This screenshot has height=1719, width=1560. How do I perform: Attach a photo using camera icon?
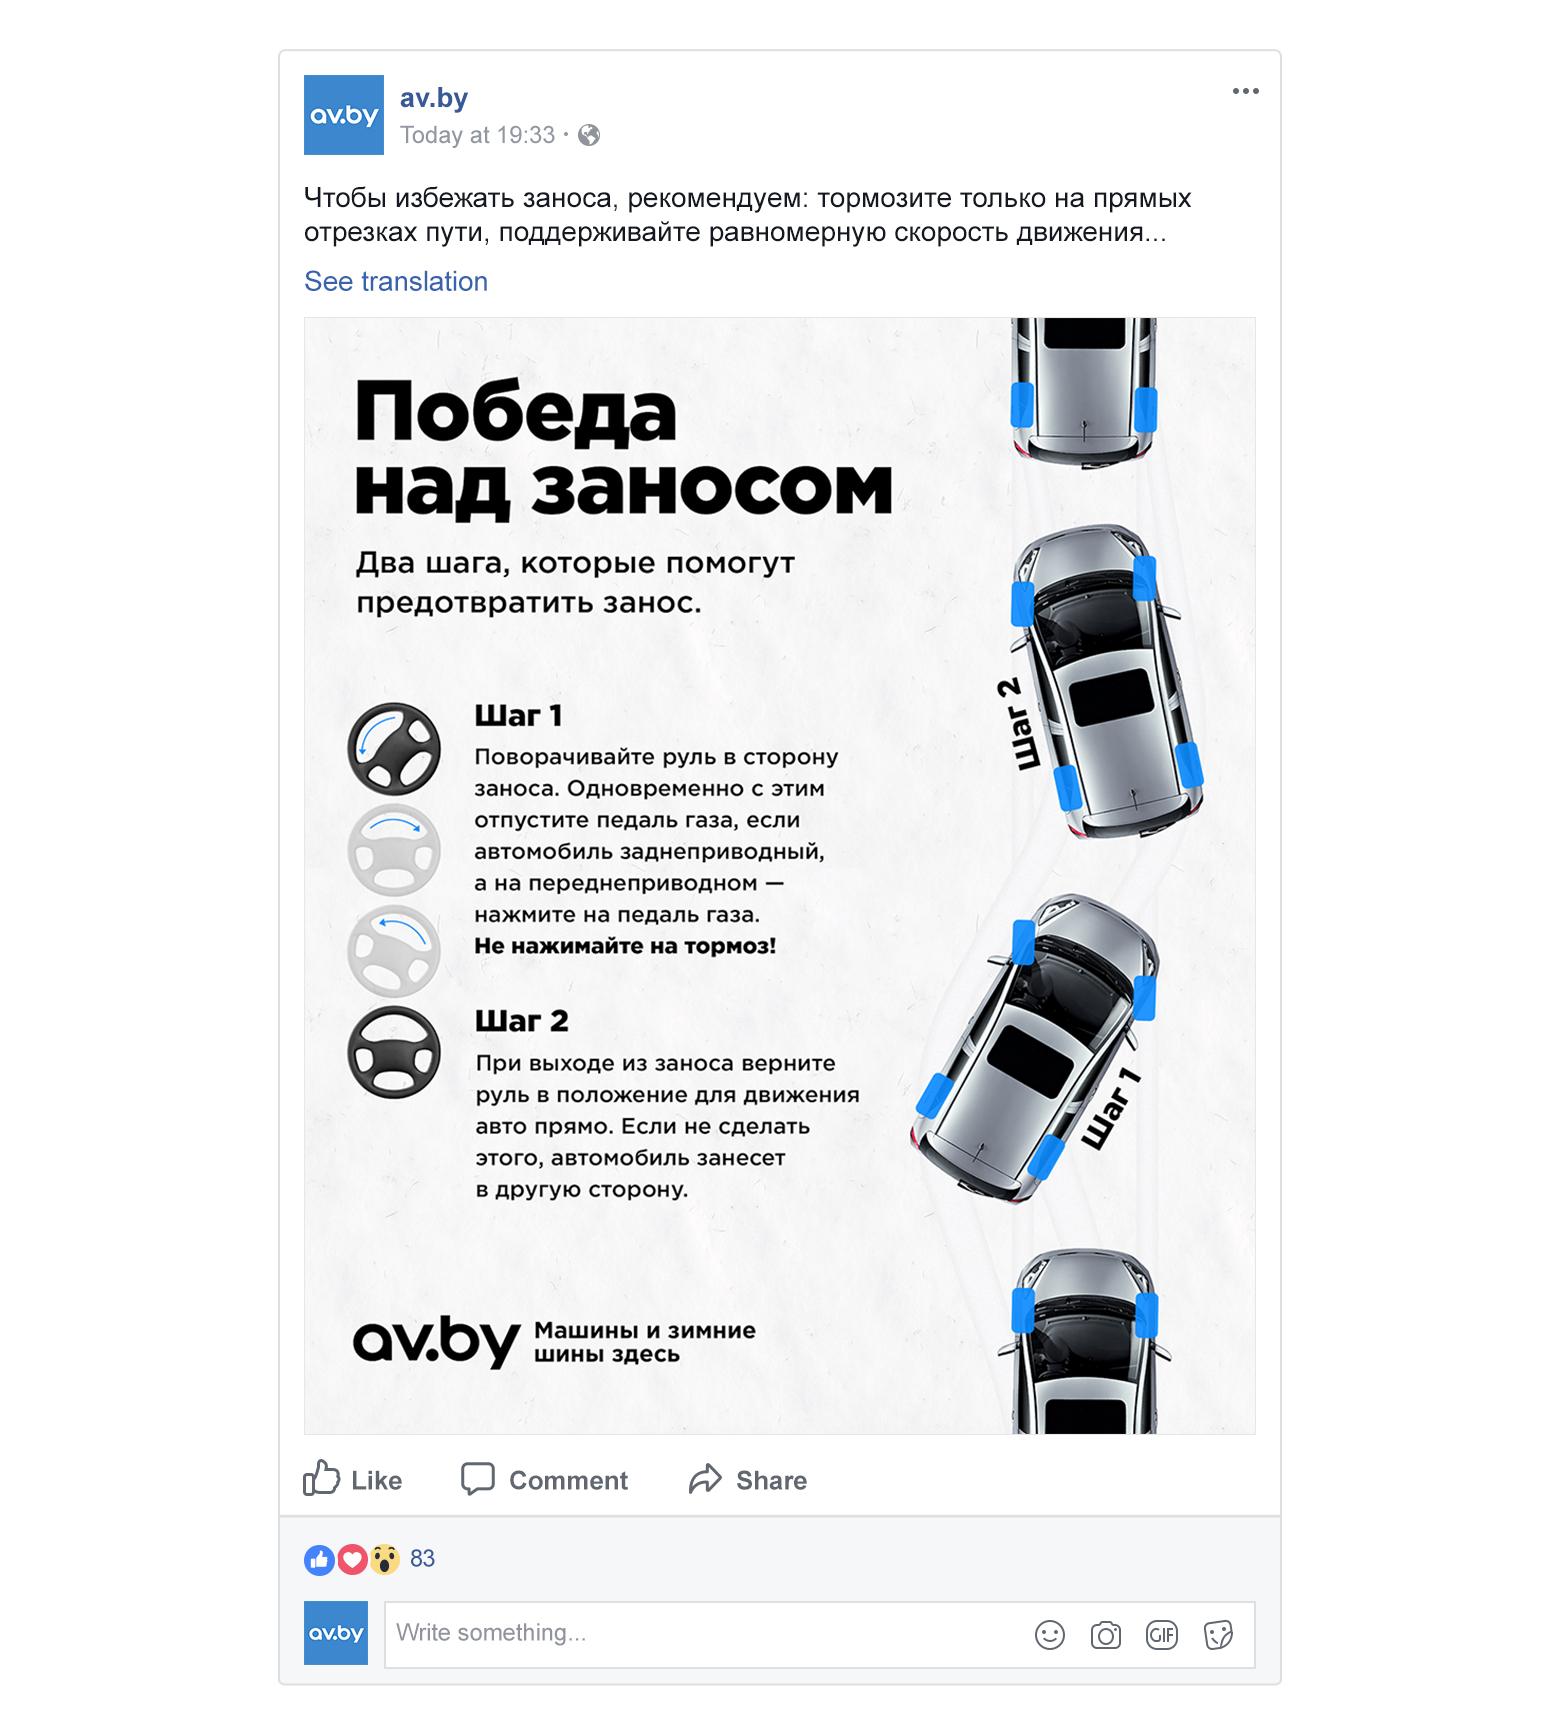1106,1636
